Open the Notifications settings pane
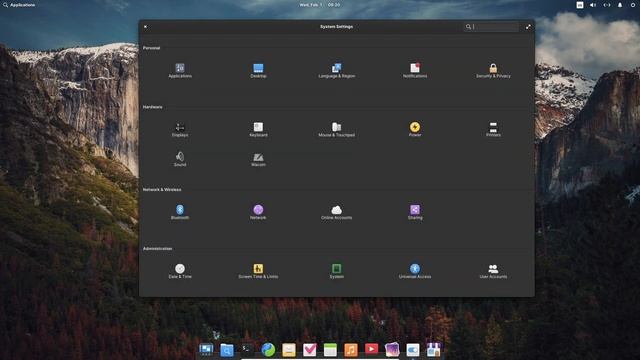The image size is (640, 360). pyautogui.click(x=415, y=70)
